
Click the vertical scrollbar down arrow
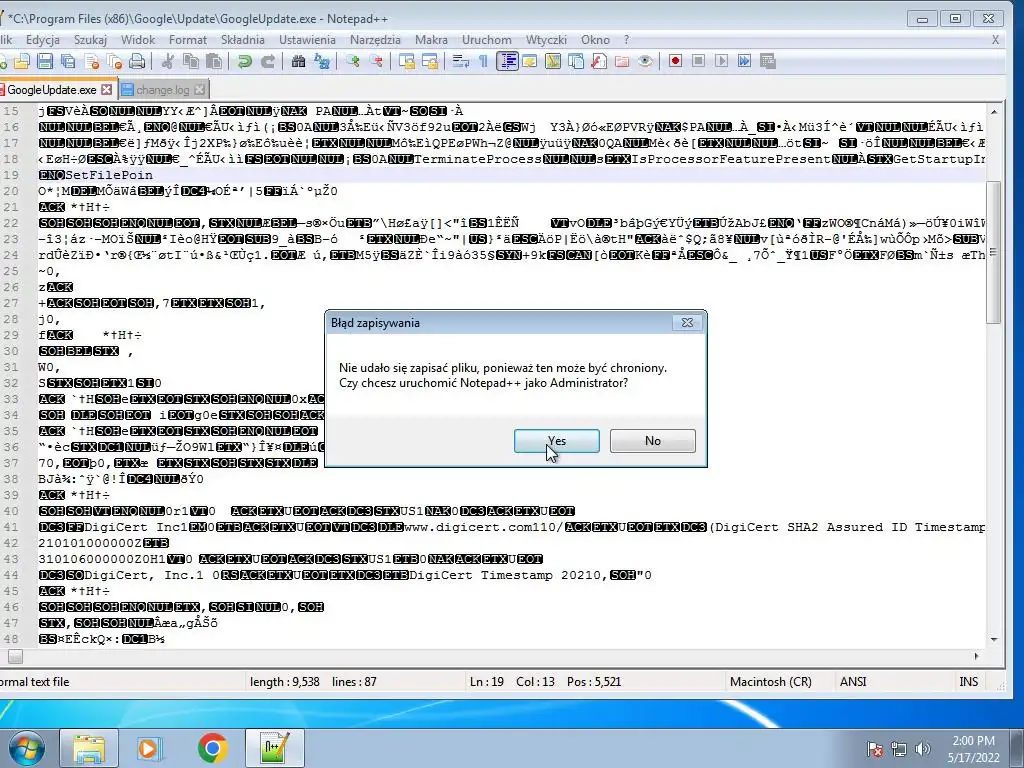(x=993, y=639)
